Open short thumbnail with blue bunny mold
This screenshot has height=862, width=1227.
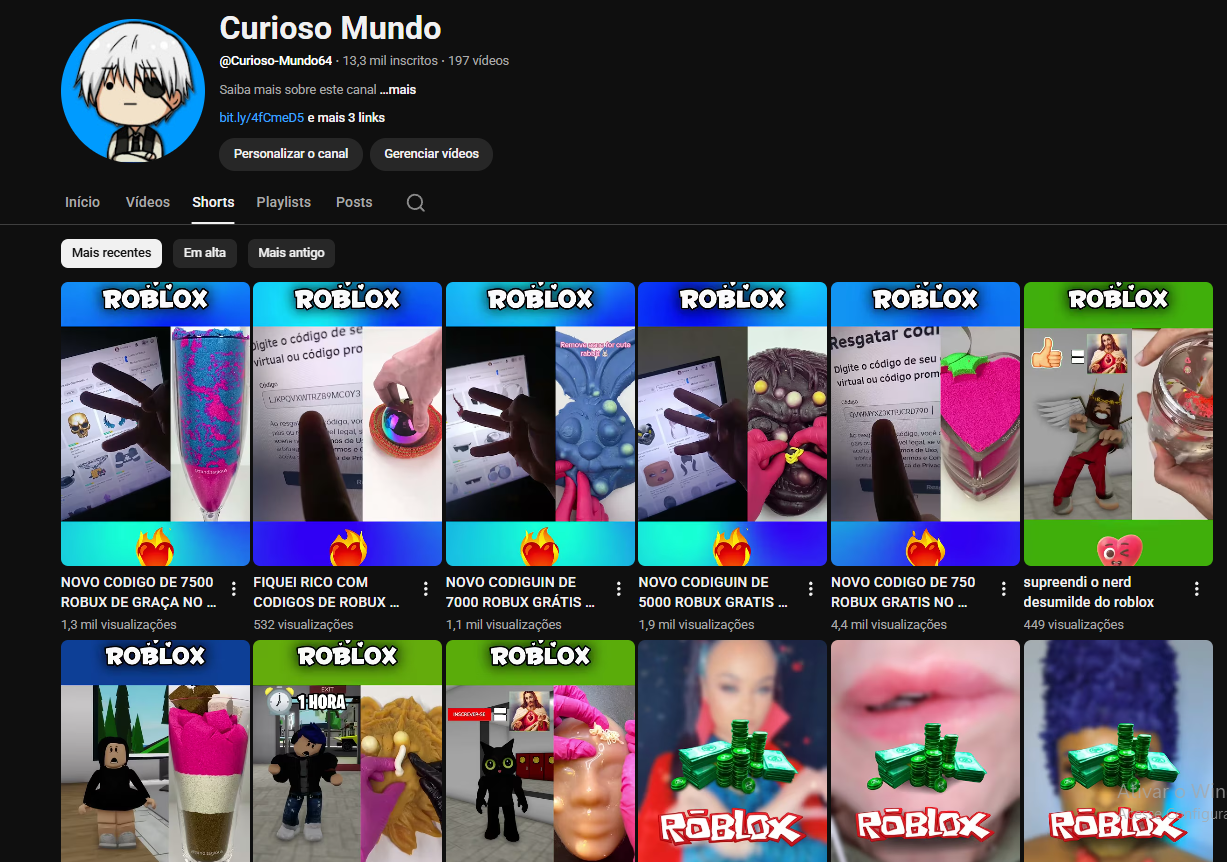(540, 424)
